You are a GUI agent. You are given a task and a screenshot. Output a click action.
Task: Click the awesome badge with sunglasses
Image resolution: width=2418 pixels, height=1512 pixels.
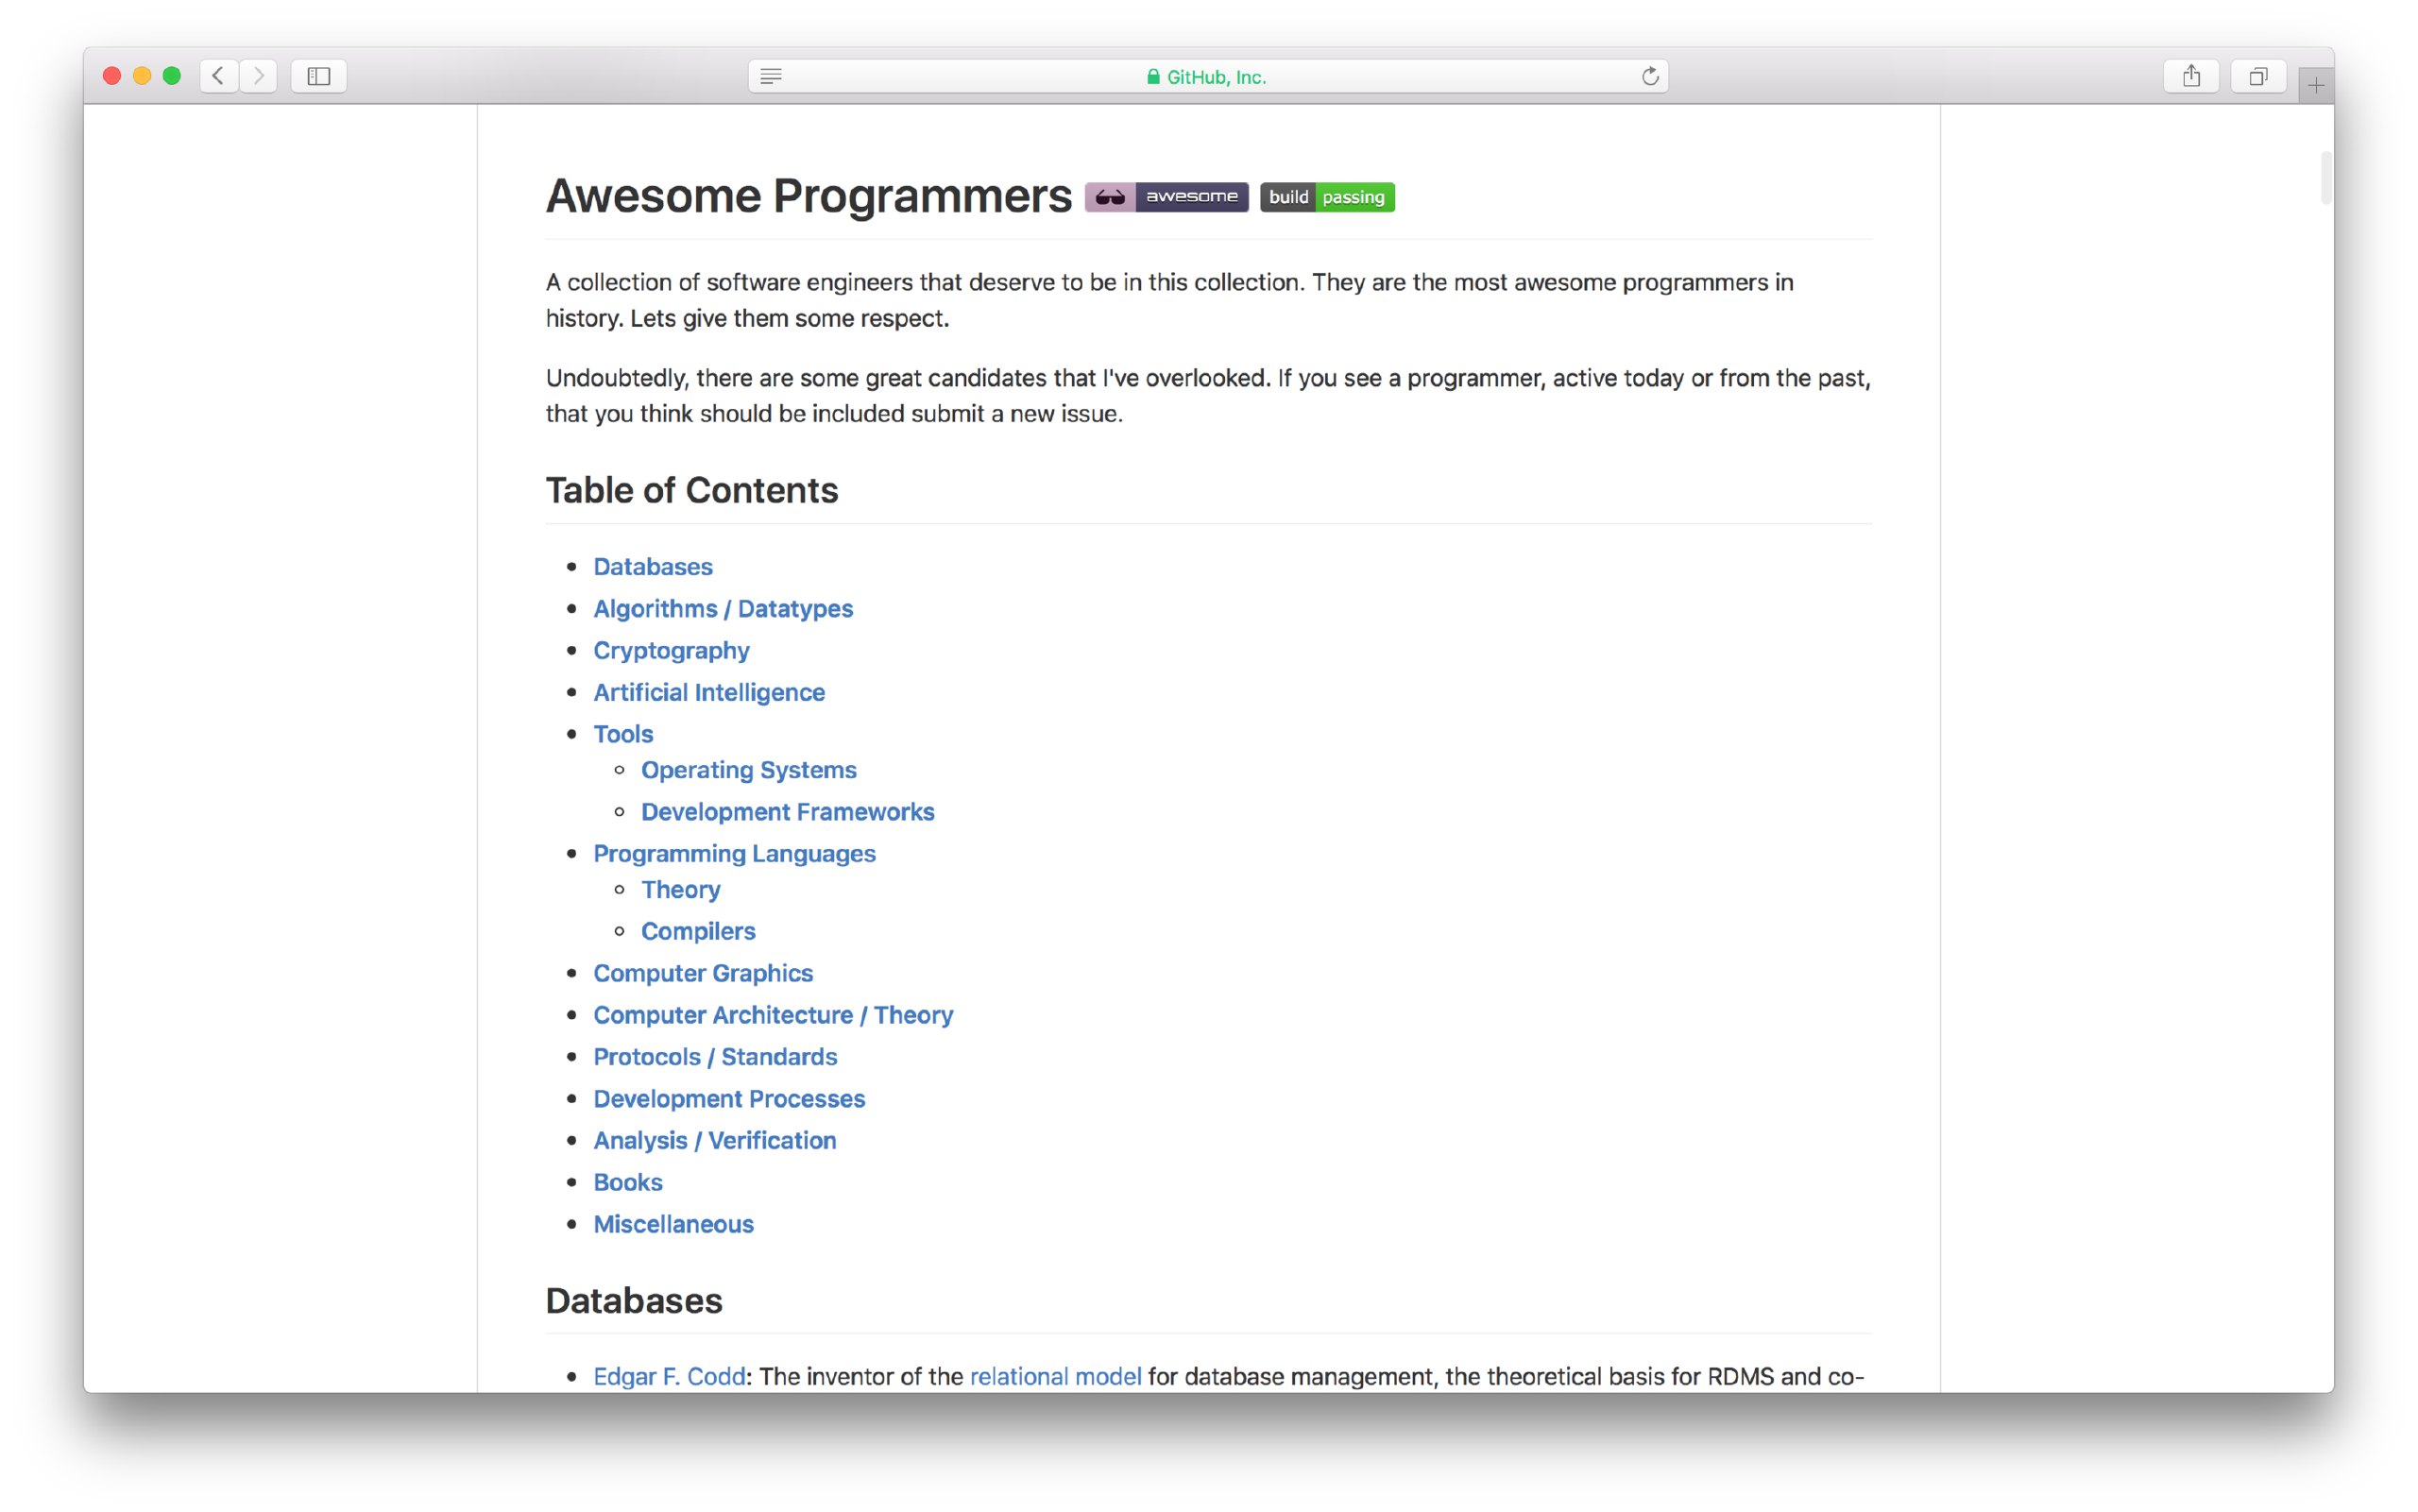[1166, 197]
